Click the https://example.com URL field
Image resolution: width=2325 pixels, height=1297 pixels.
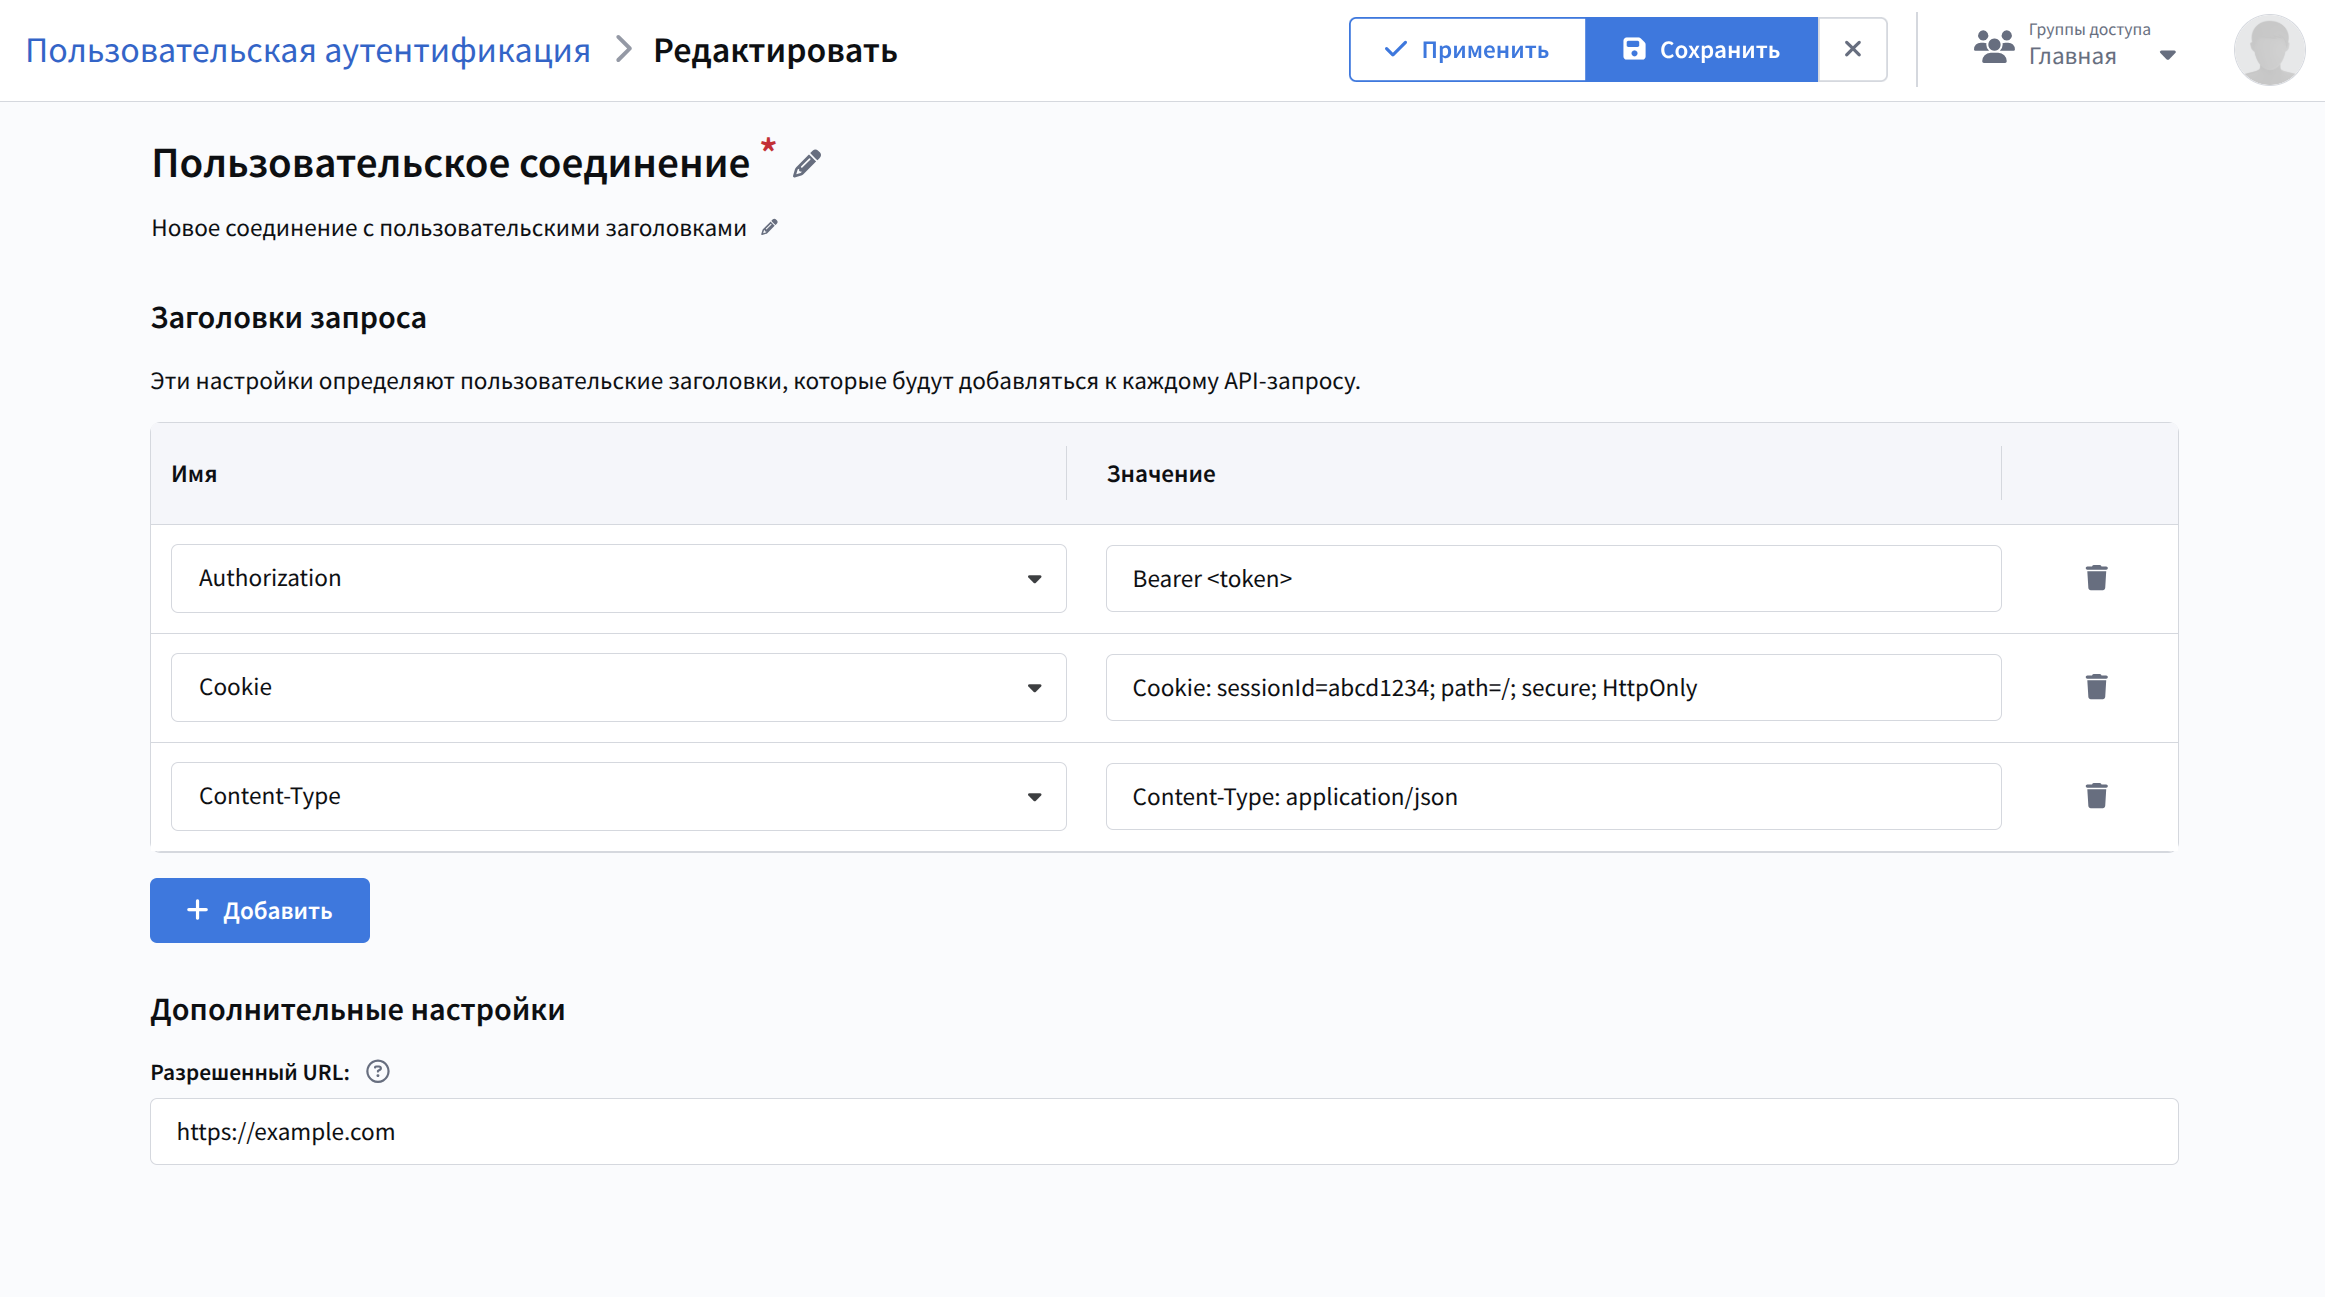[1163, 1131]
